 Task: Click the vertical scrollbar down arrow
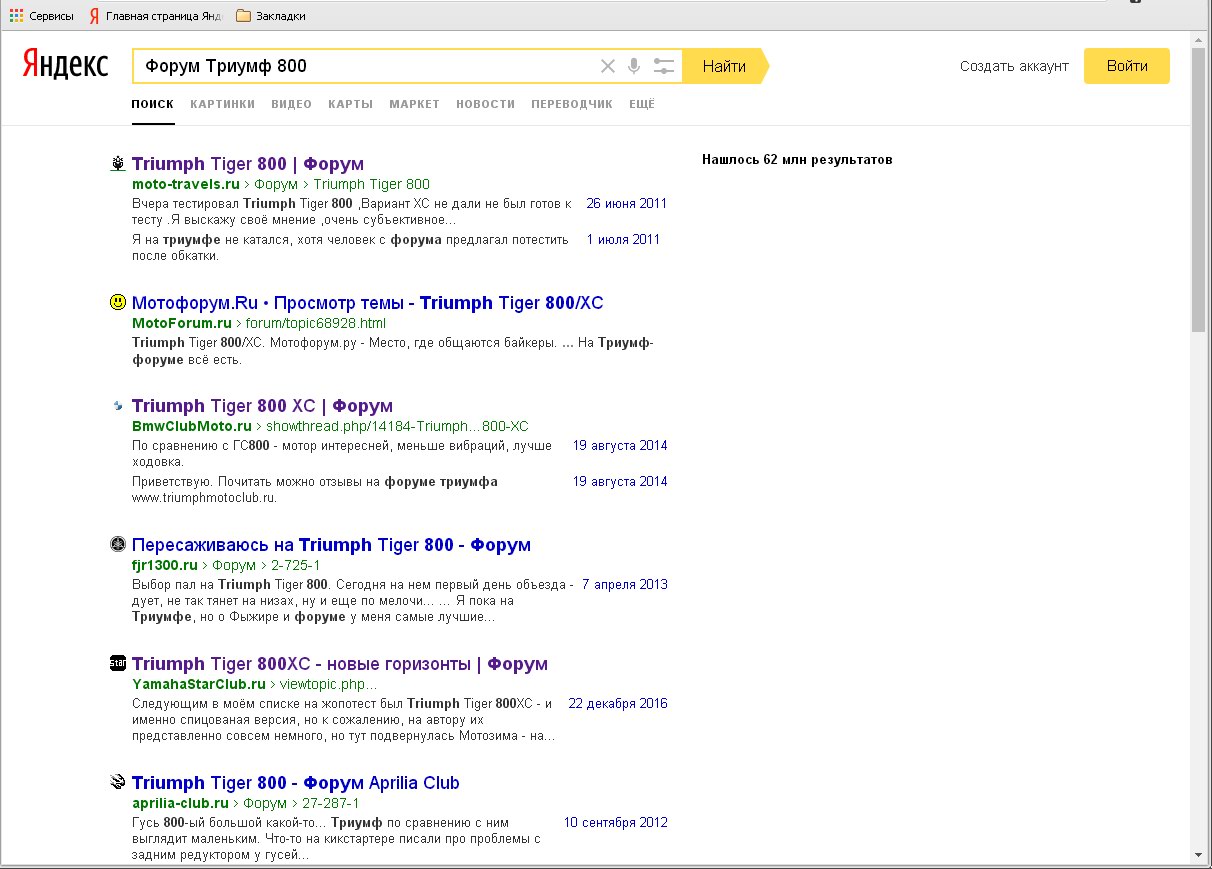1198,855
